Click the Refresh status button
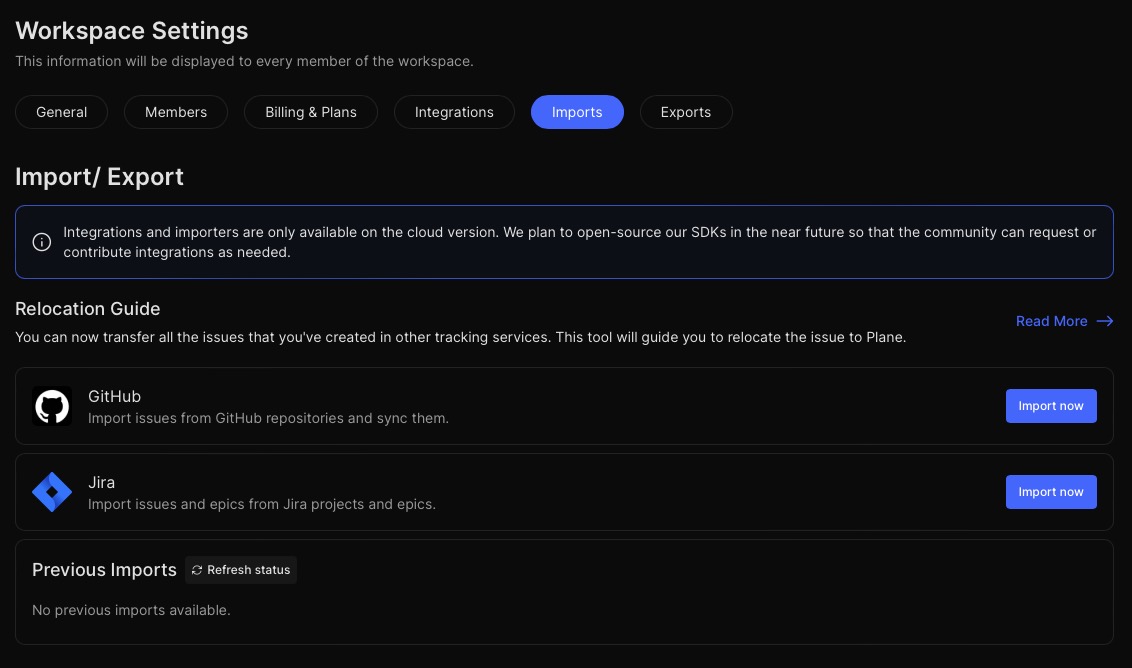The height and width of the screenshot is (668, 1132). (x=241, y=570)
